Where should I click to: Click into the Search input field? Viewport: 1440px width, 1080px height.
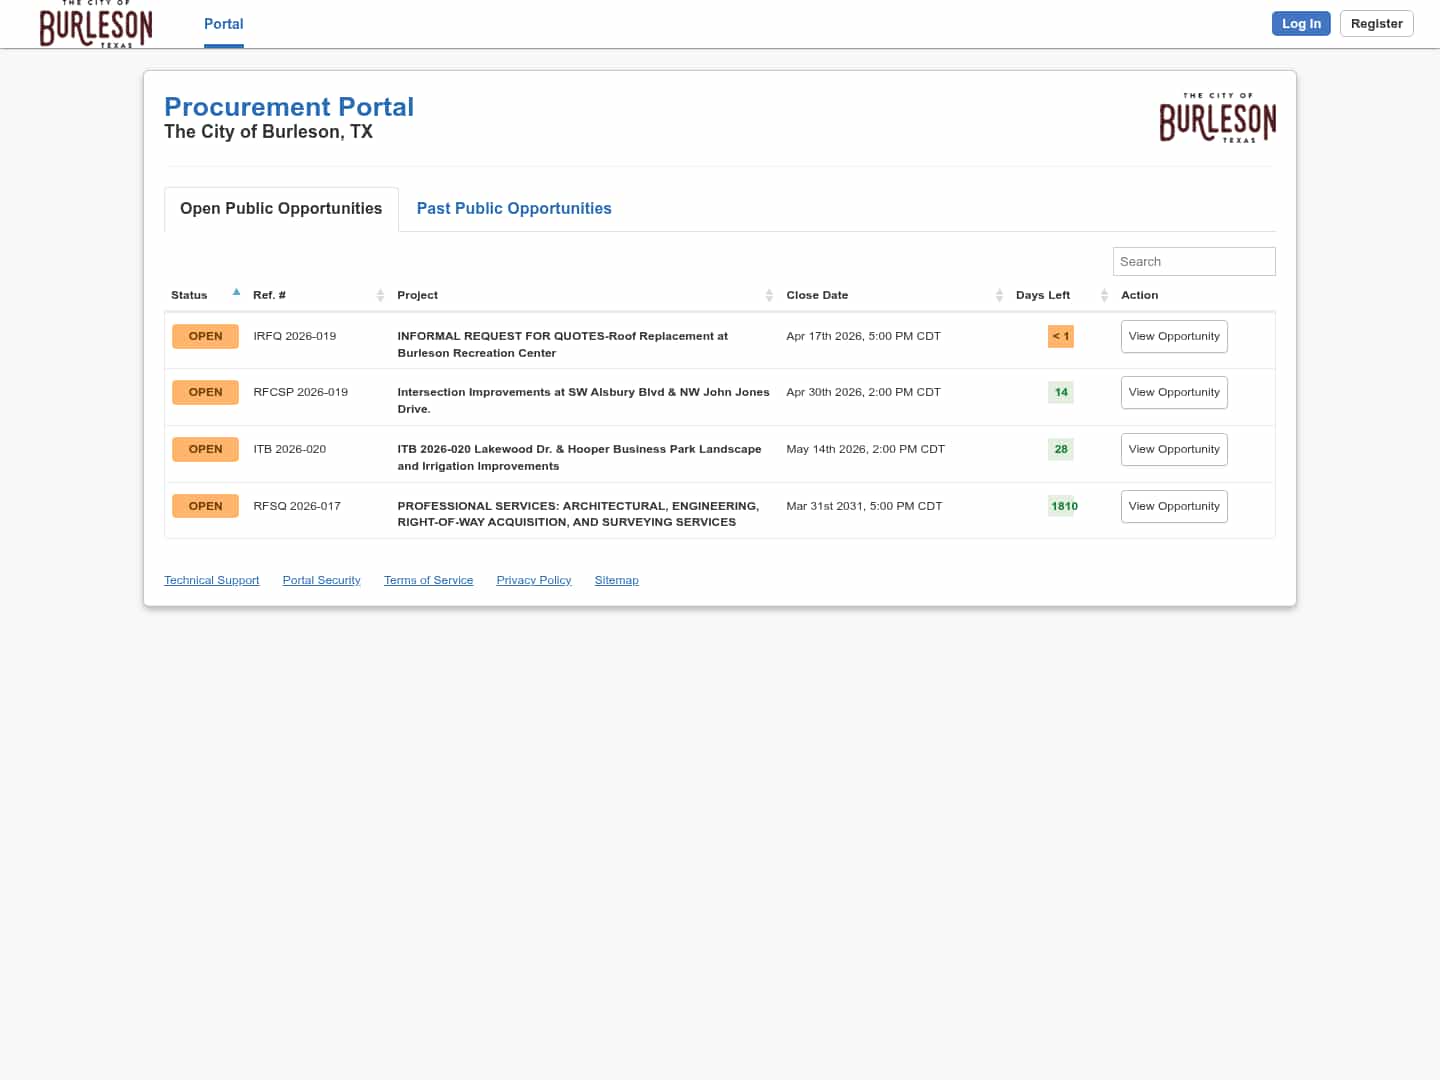coord(1193,262)
